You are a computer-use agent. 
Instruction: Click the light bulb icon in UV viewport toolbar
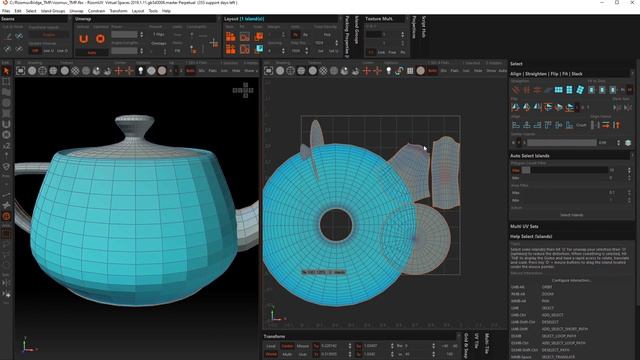click(x=389, y=71)
